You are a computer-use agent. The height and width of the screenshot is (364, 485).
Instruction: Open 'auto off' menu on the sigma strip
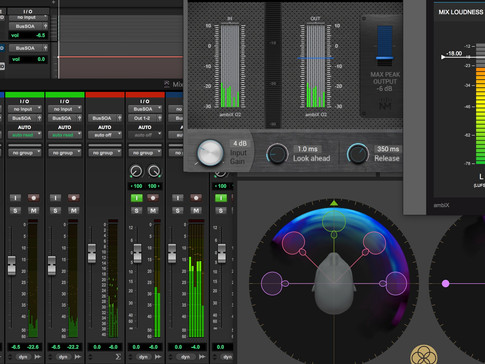pos(105,135)
